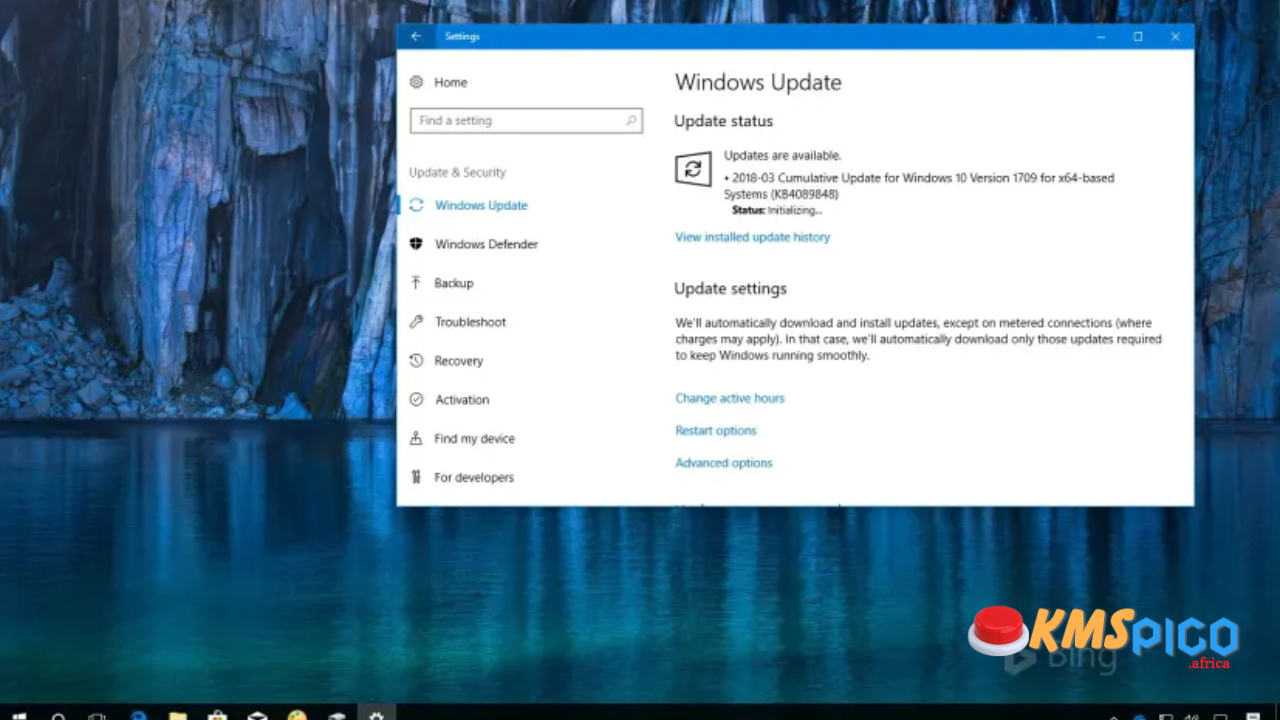Click the magnifier icon in the search box
The image size is (1280, 720).
[x=631, y=120]
